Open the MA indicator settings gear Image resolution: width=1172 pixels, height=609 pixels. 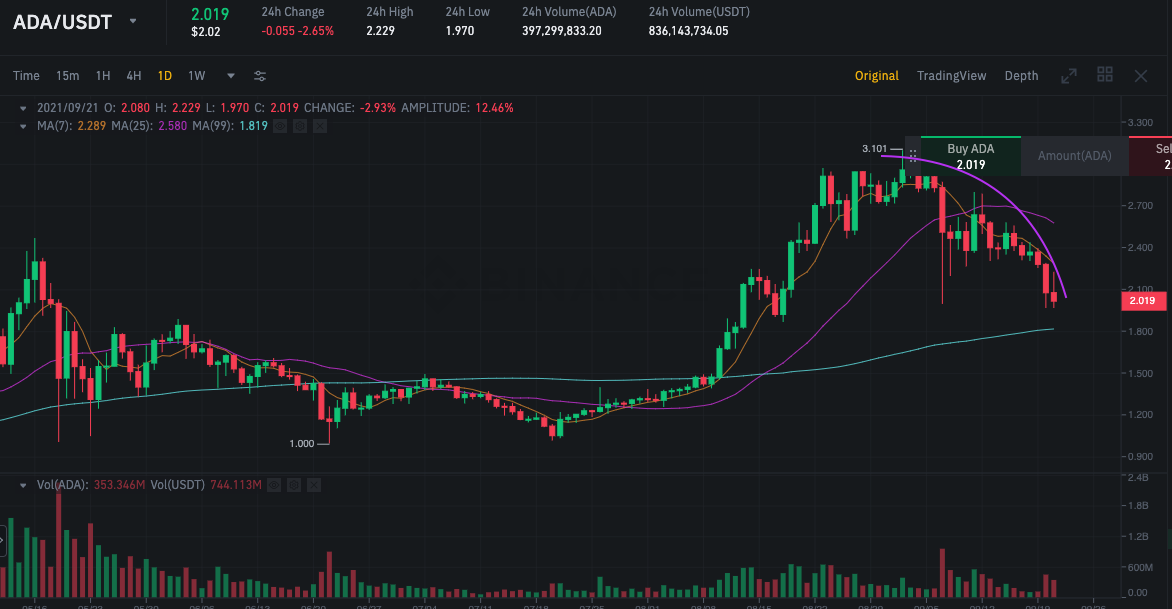[300, 126]
